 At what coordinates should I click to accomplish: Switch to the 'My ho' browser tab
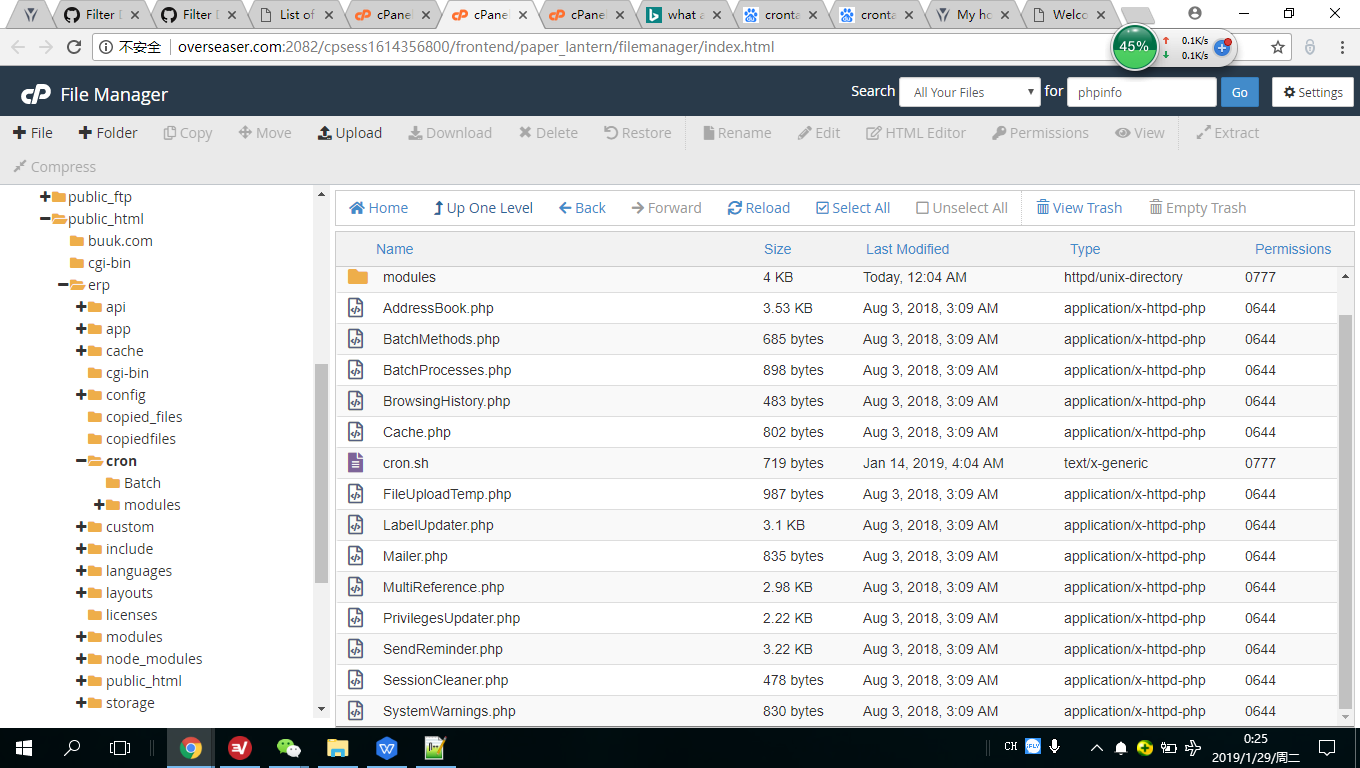coord(974,15)
